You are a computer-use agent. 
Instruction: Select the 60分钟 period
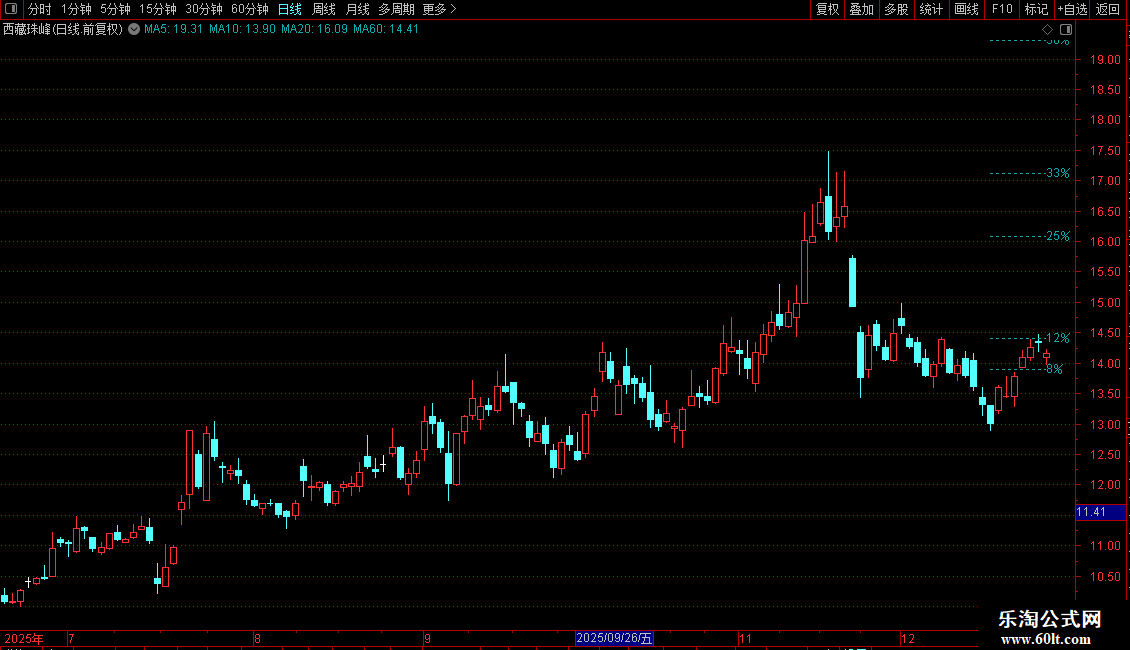click(x=249, y=9)
